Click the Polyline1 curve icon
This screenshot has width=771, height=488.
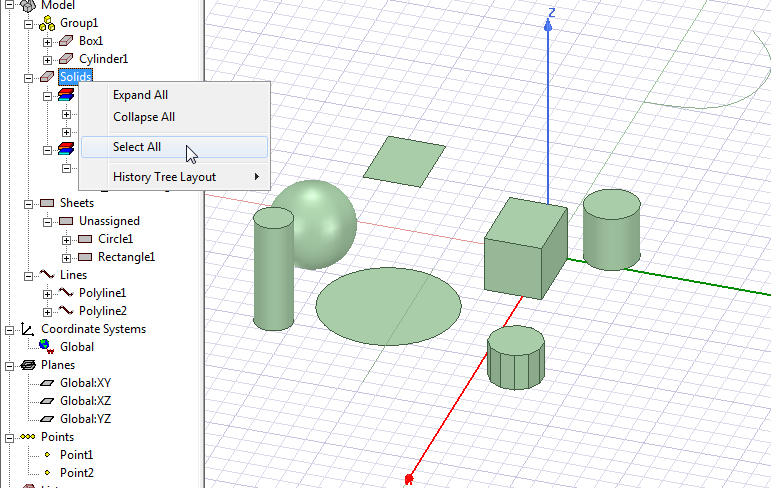coord(66,293)
